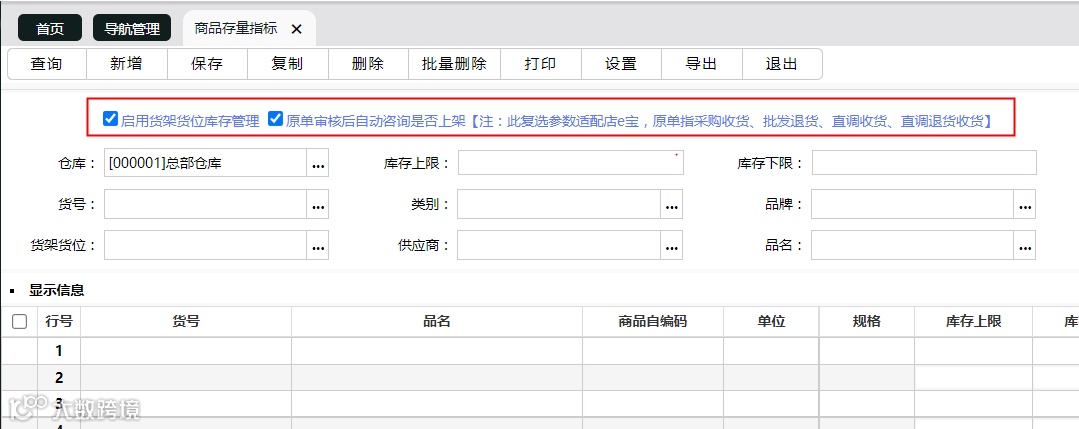Click the 品名 table column header

click(437, 322)
